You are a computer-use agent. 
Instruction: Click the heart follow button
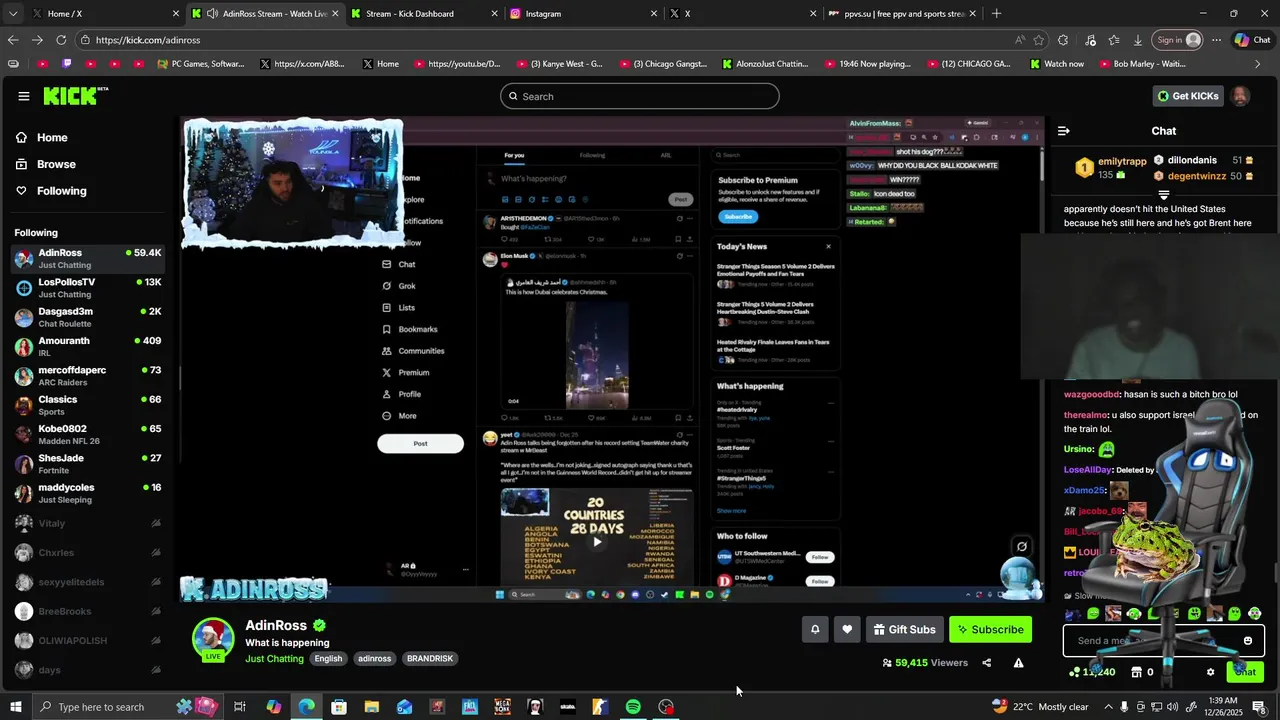click(847, 629)
